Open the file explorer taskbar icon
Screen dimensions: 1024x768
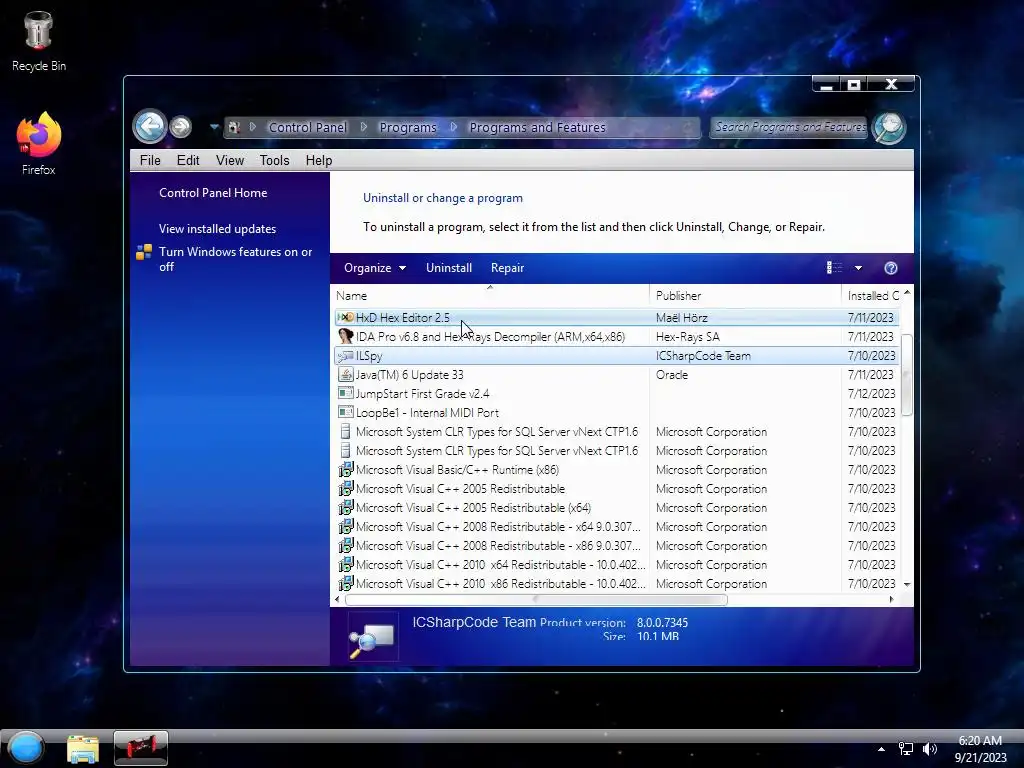point(83,748)
